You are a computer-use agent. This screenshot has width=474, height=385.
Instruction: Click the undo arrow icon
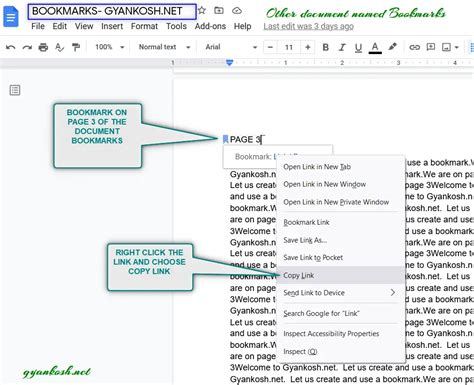tap(11, 47)
